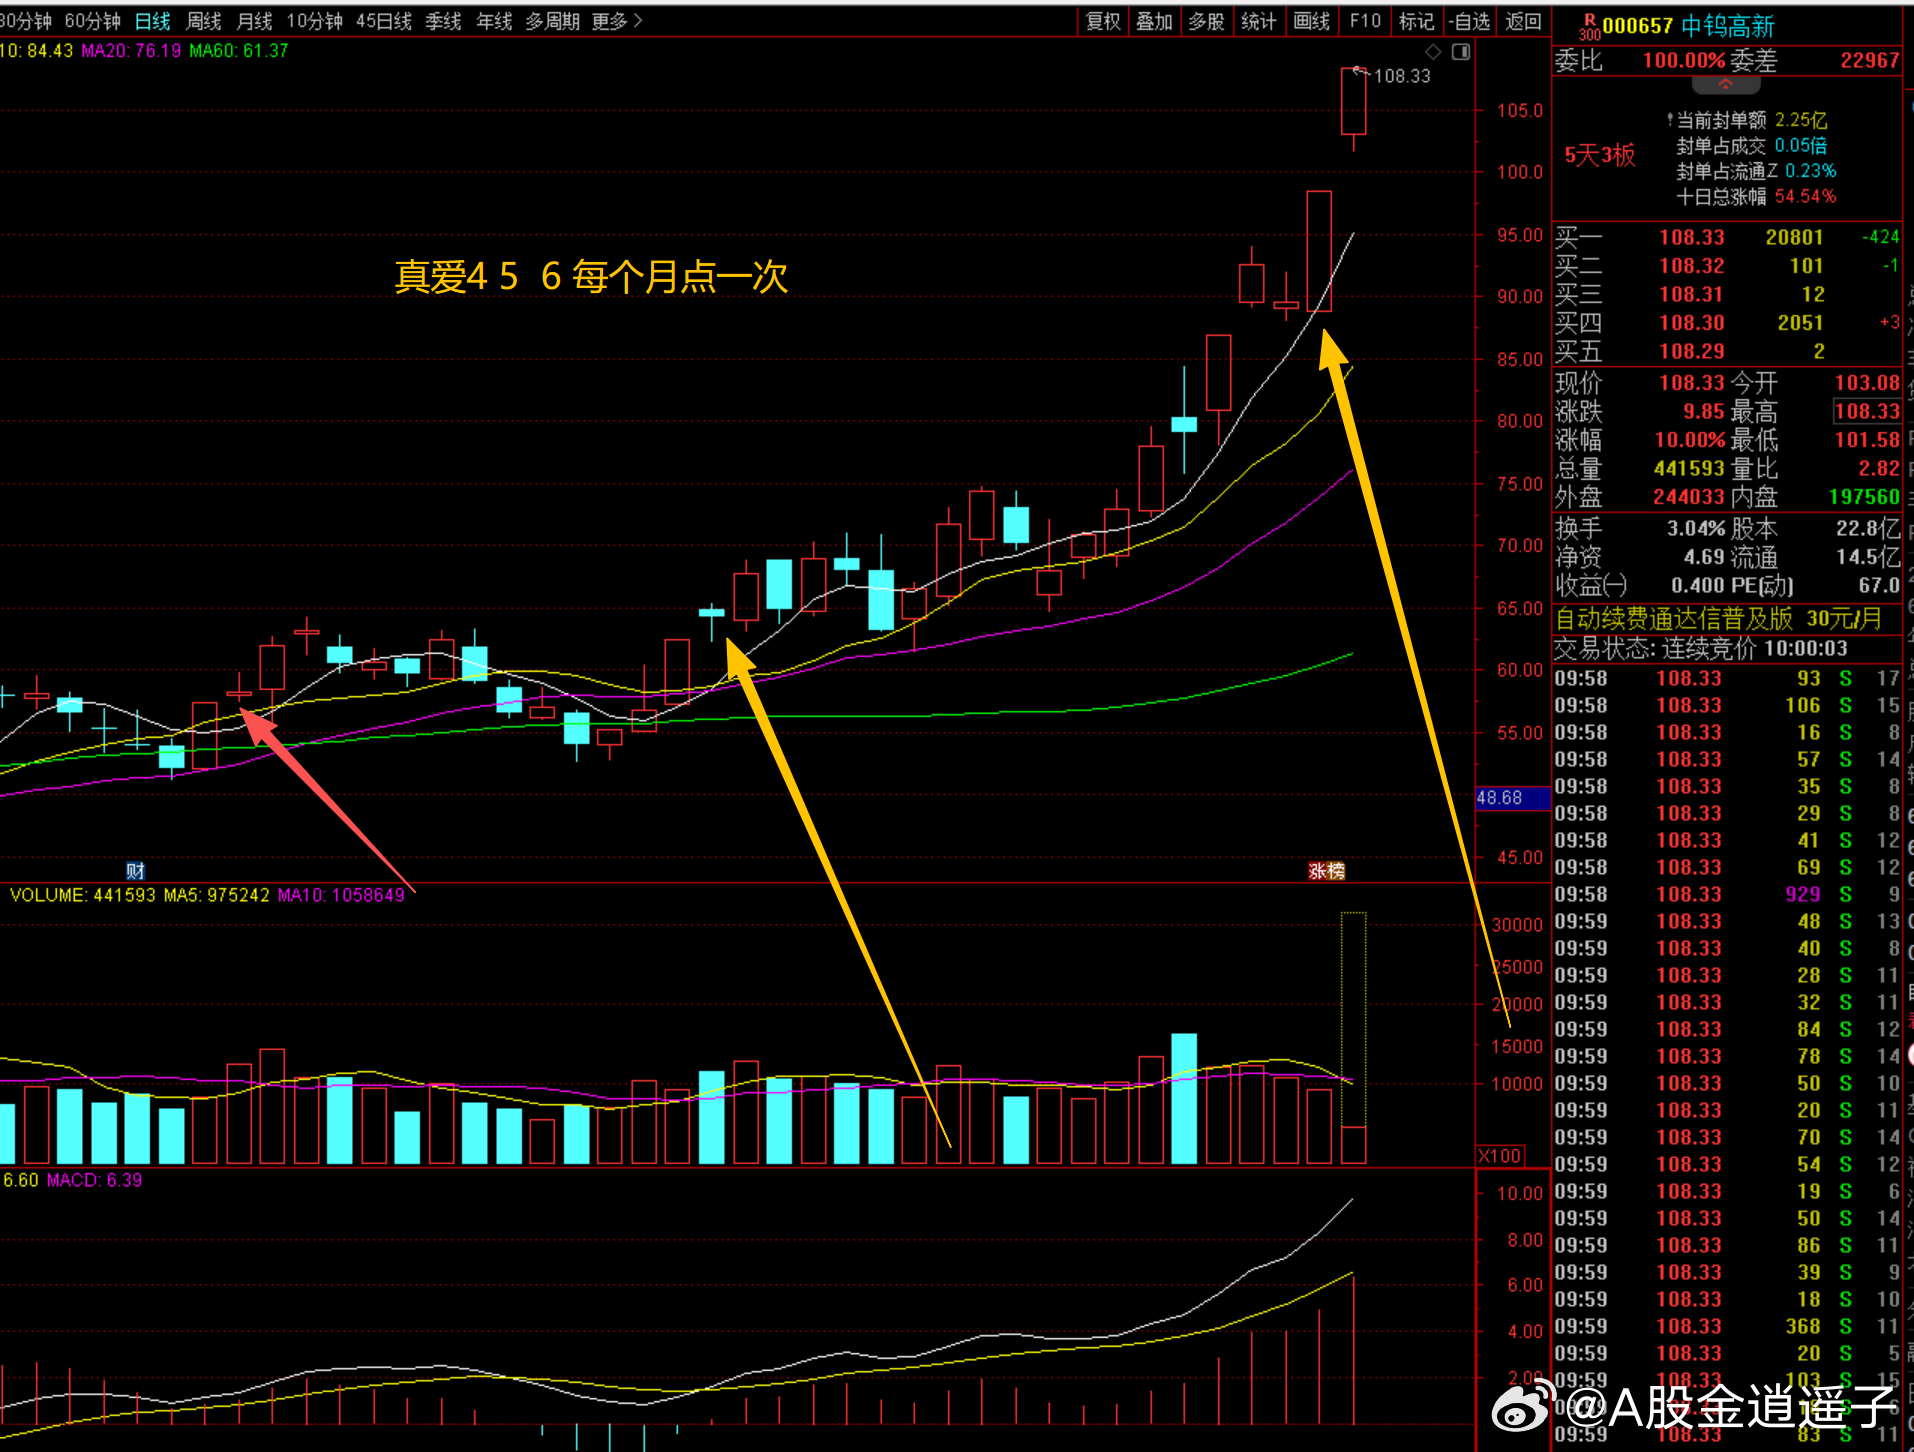The height and width of the screenshot is (1452, 1914).
Task: Open the 多周期 multi-period view
Action: point(553,21)
